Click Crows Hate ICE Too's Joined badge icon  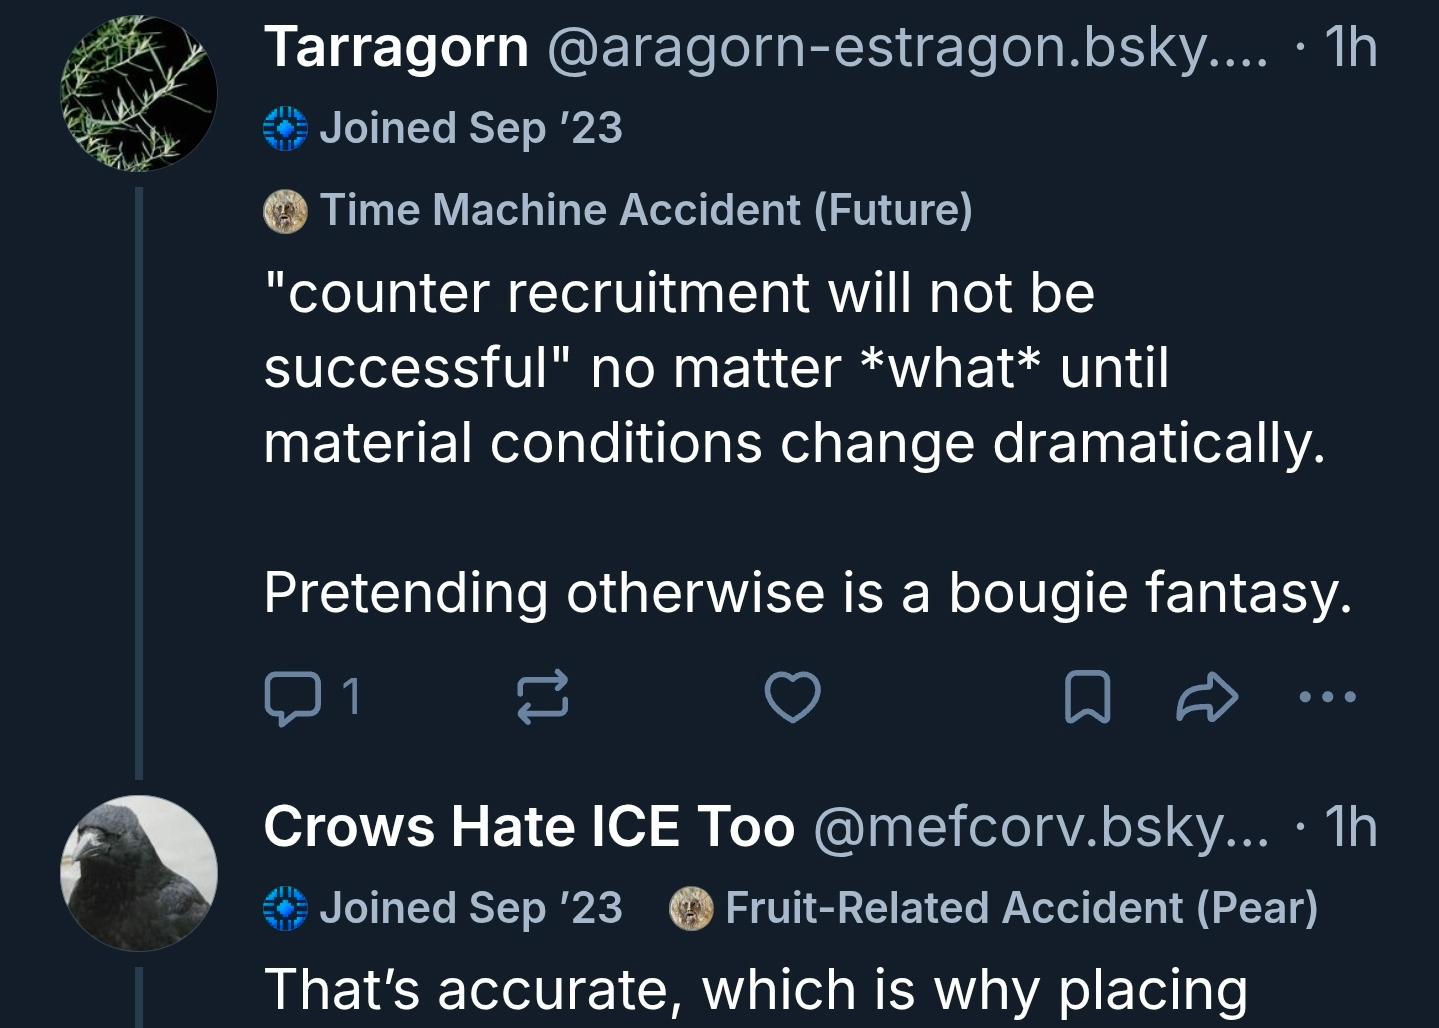click(x=285, y=908)
